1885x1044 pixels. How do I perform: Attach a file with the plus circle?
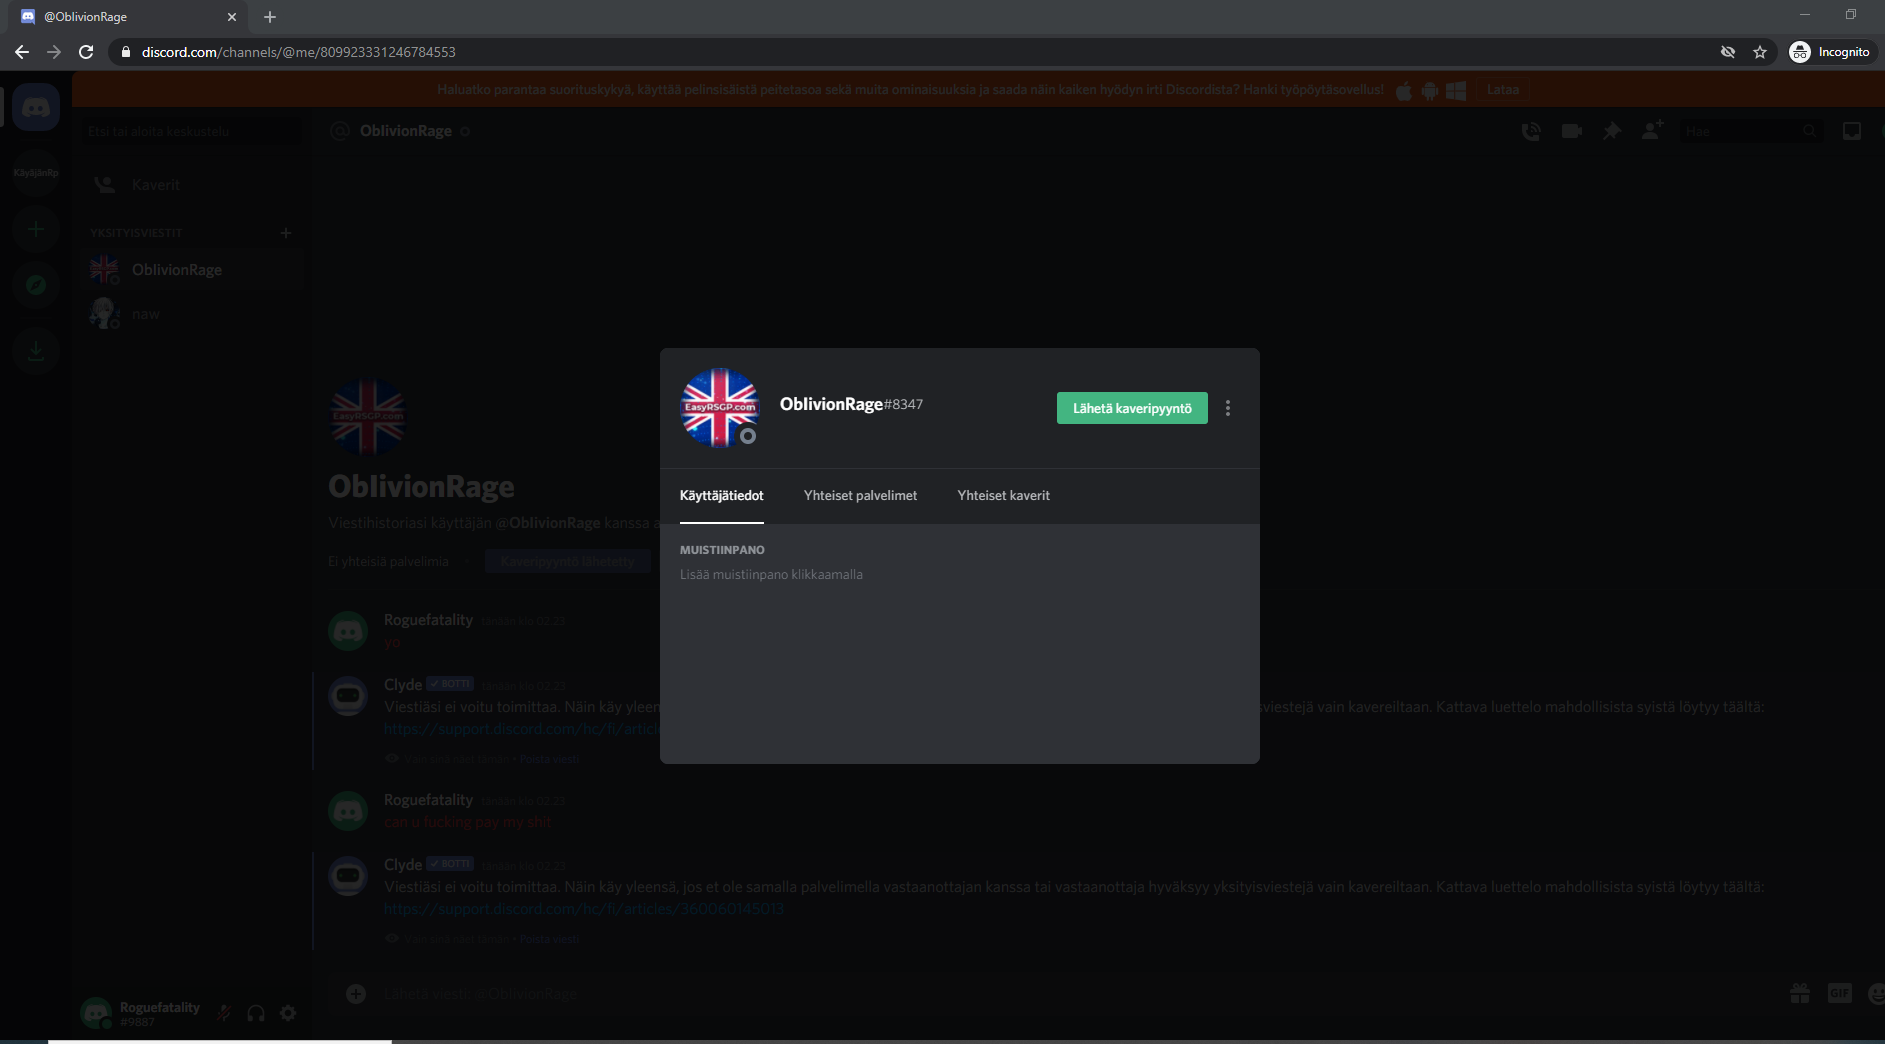pyautogui.click(x=356, y=993)
